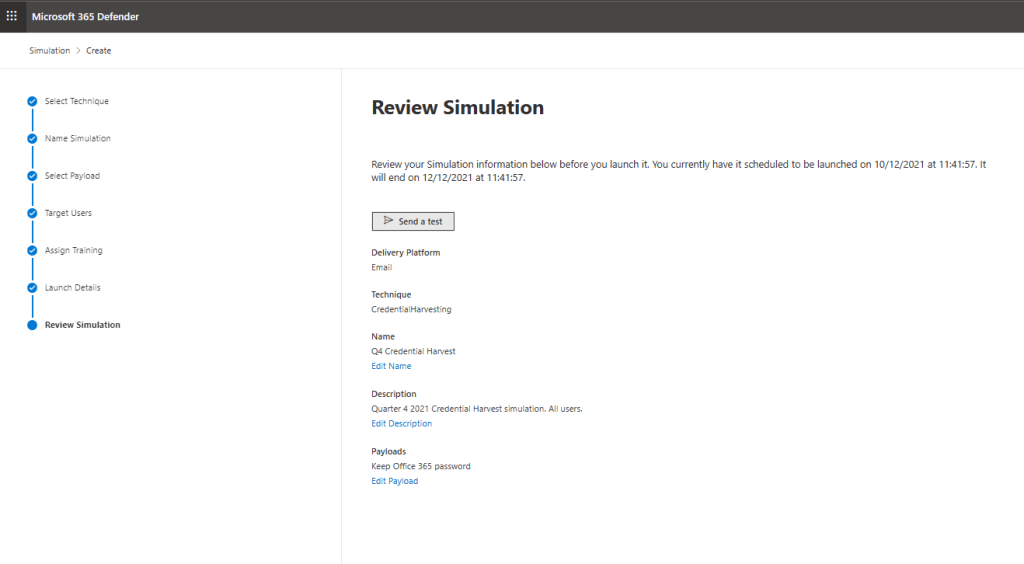Viewport: 1024px width, 564px height.
Task: Open the app launcher waffle icon
Action: [12, 16]
